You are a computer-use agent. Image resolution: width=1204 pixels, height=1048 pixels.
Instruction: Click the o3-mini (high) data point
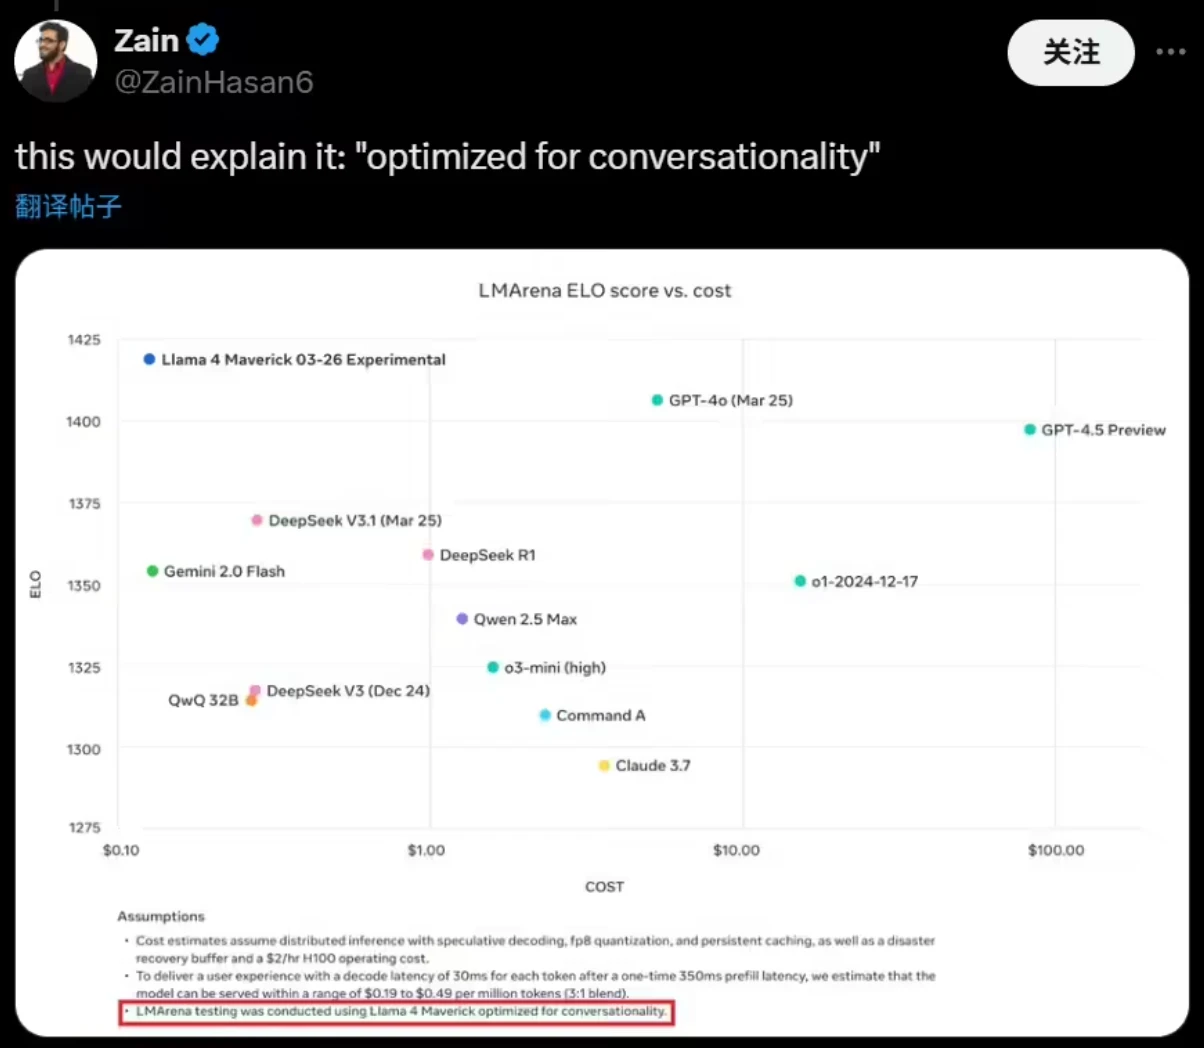pyautogui.click(x=492, y=667)
